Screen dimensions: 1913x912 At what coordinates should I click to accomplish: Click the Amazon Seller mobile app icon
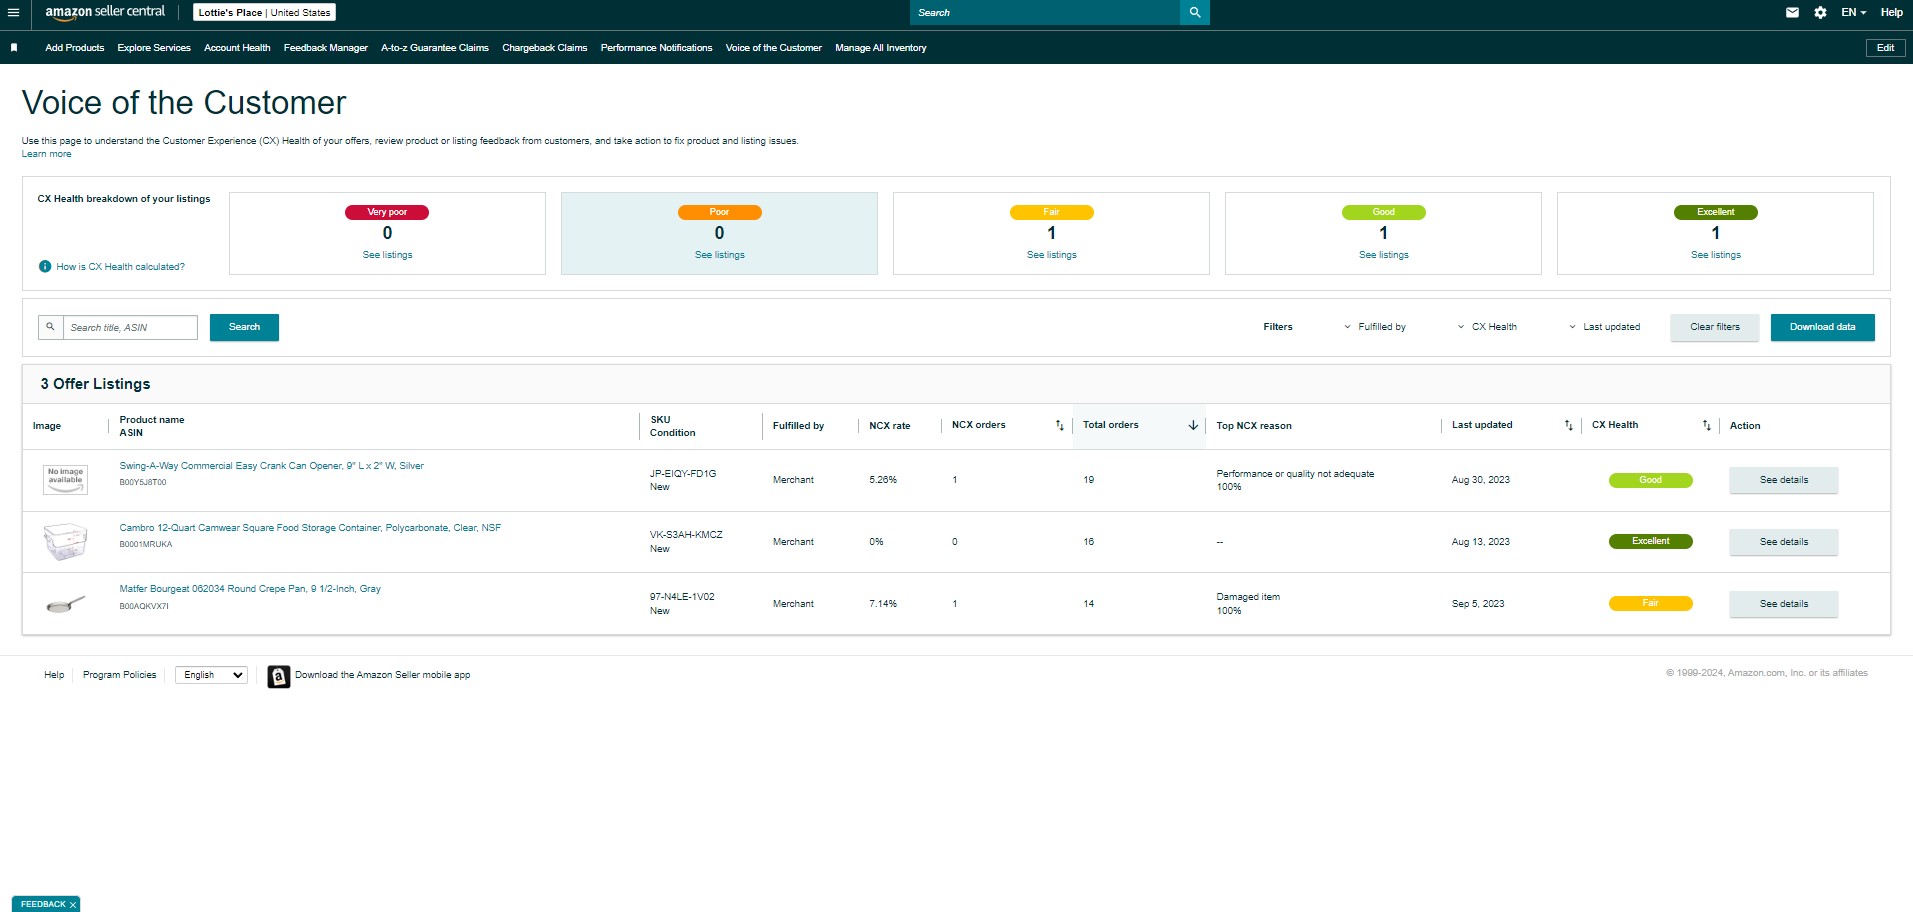(279, 677)
